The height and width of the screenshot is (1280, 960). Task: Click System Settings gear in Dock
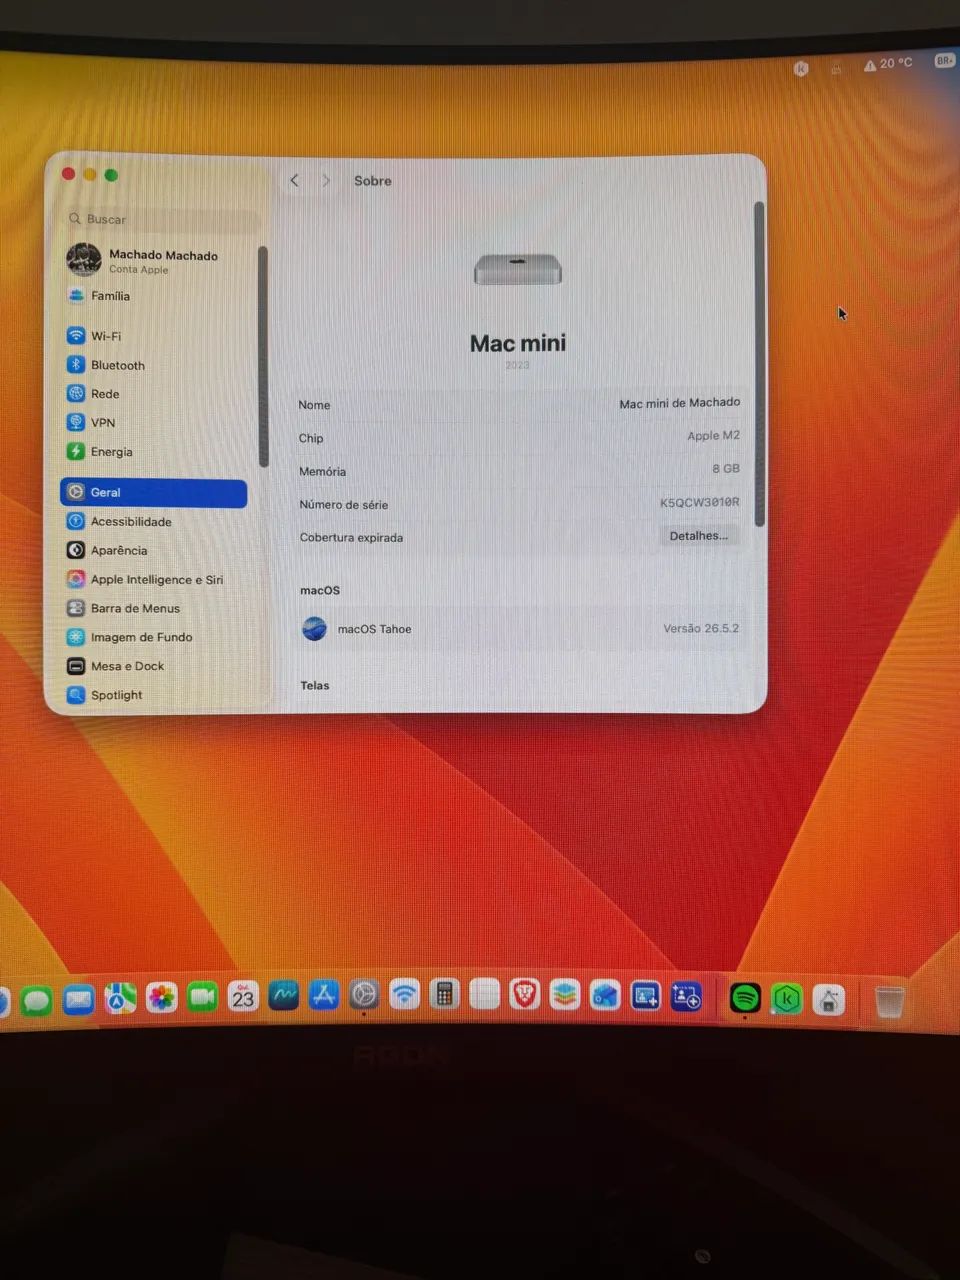(364, 995)
